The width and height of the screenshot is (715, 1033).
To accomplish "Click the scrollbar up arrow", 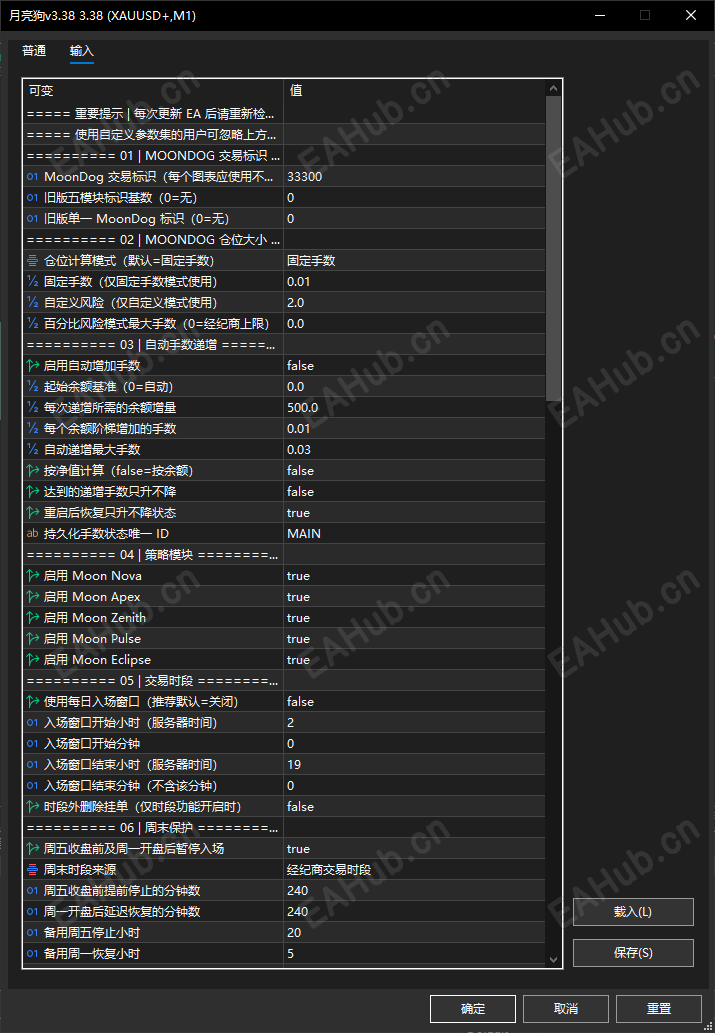I will coord(553,88).
